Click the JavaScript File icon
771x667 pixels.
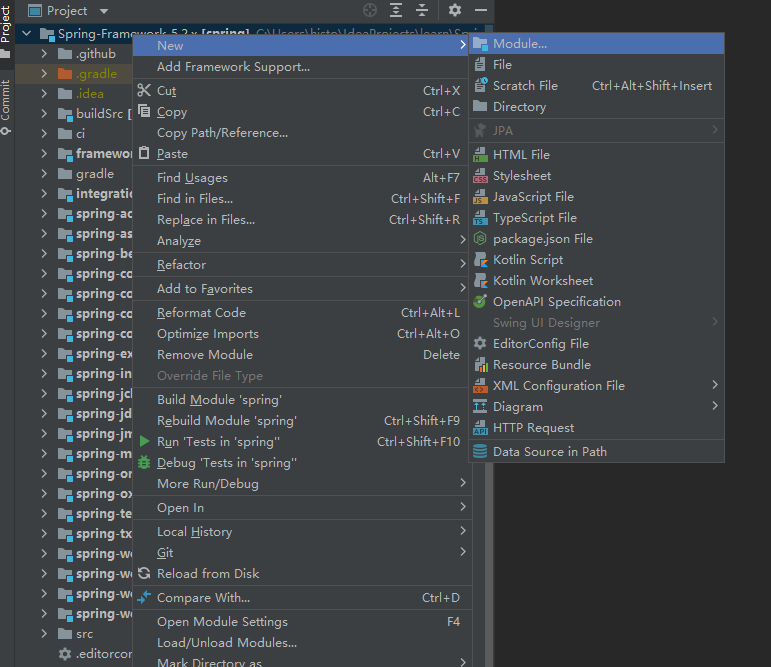pos(480,197)
